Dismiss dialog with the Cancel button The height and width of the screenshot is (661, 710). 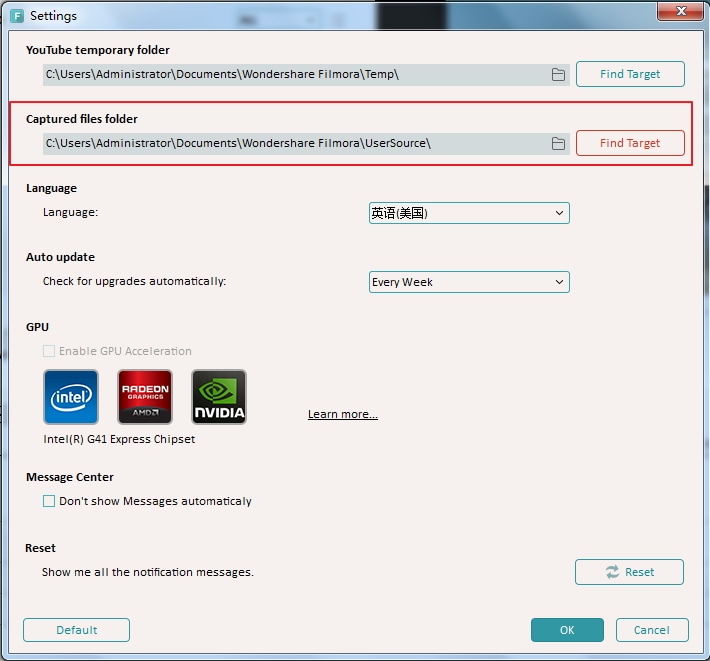point(652,630)
